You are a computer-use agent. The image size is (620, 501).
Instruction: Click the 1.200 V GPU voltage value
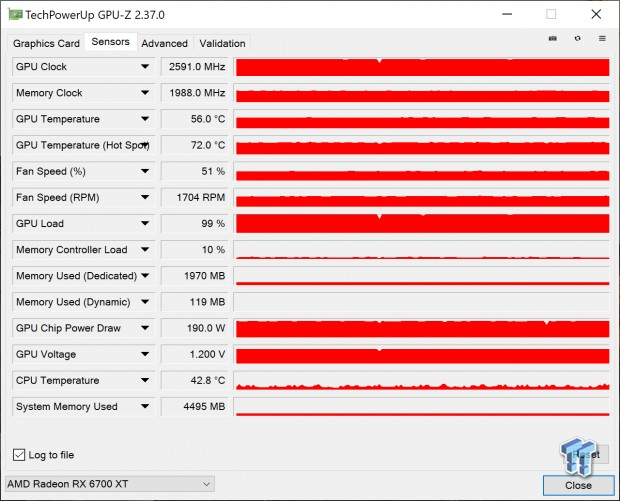pos(195,354)
